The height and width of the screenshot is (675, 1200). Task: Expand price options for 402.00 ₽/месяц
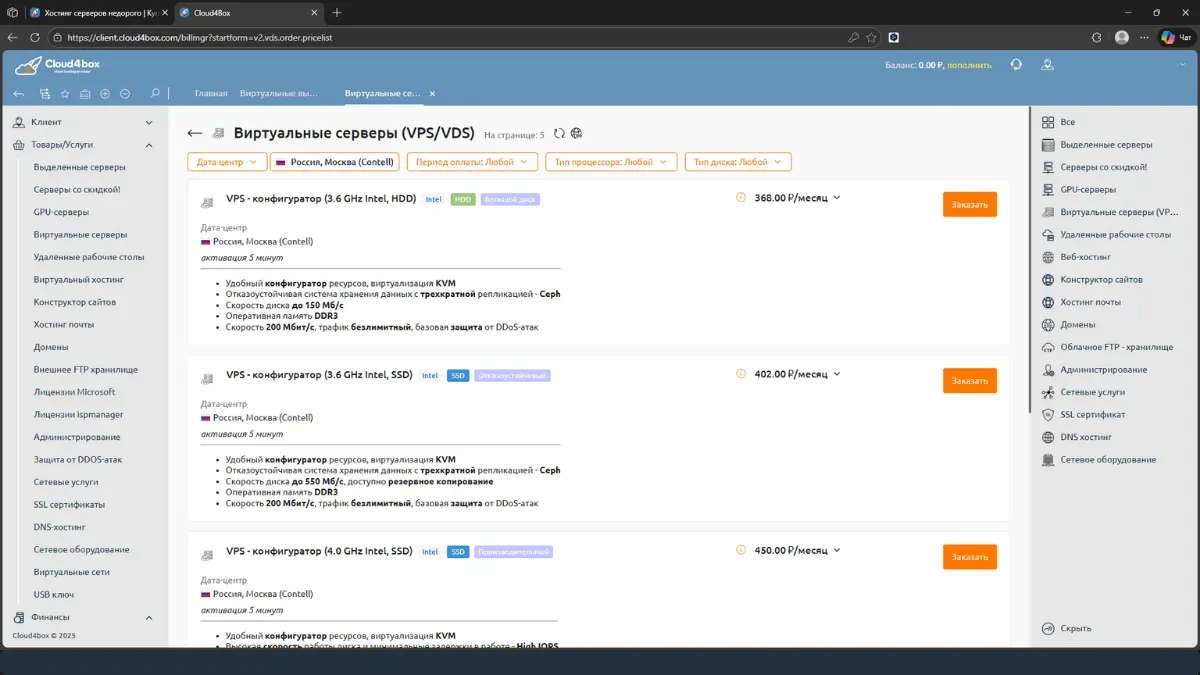(x=837, y=374)
